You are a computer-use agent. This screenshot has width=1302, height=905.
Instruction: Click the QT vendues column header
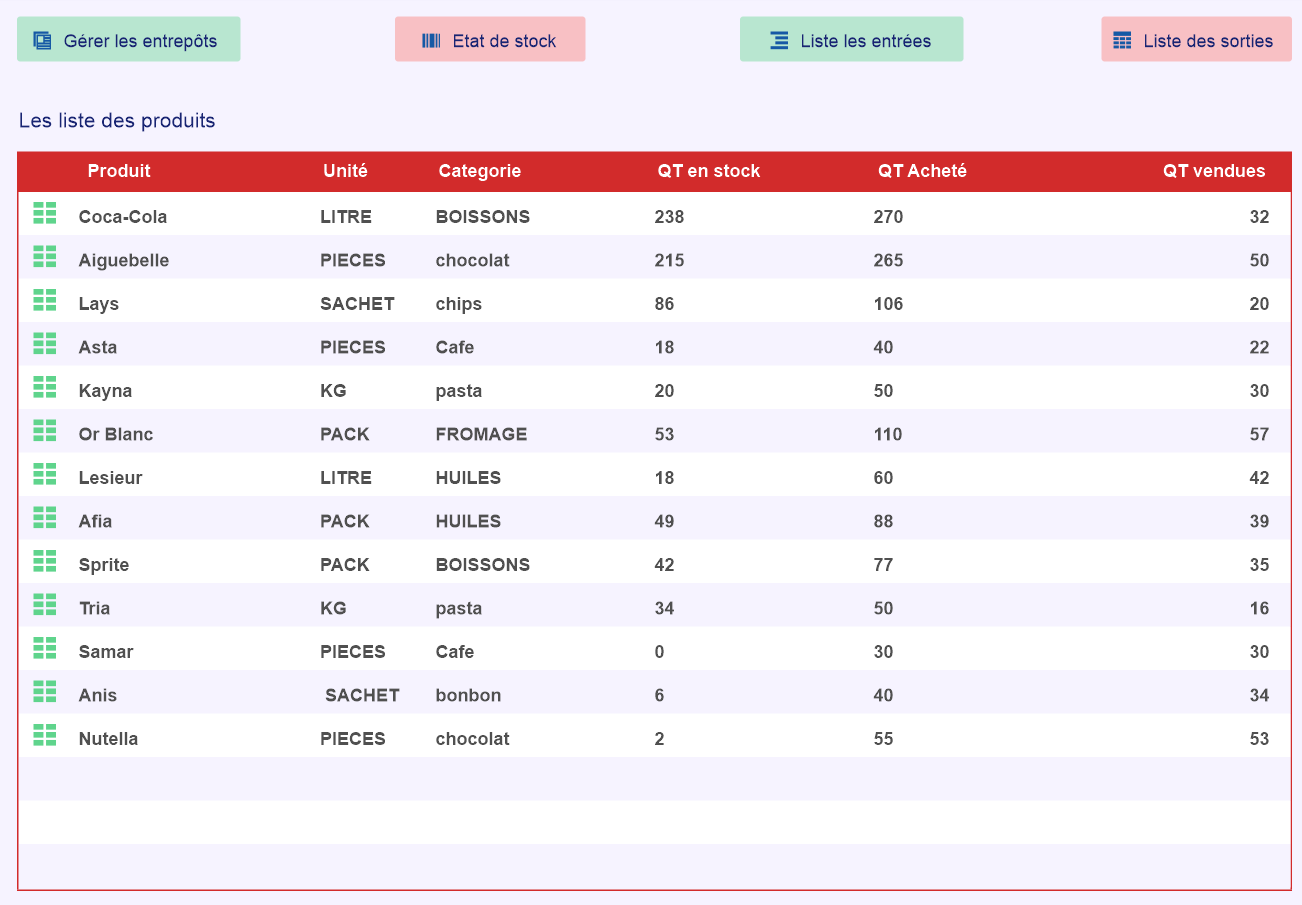(1214, 171)
